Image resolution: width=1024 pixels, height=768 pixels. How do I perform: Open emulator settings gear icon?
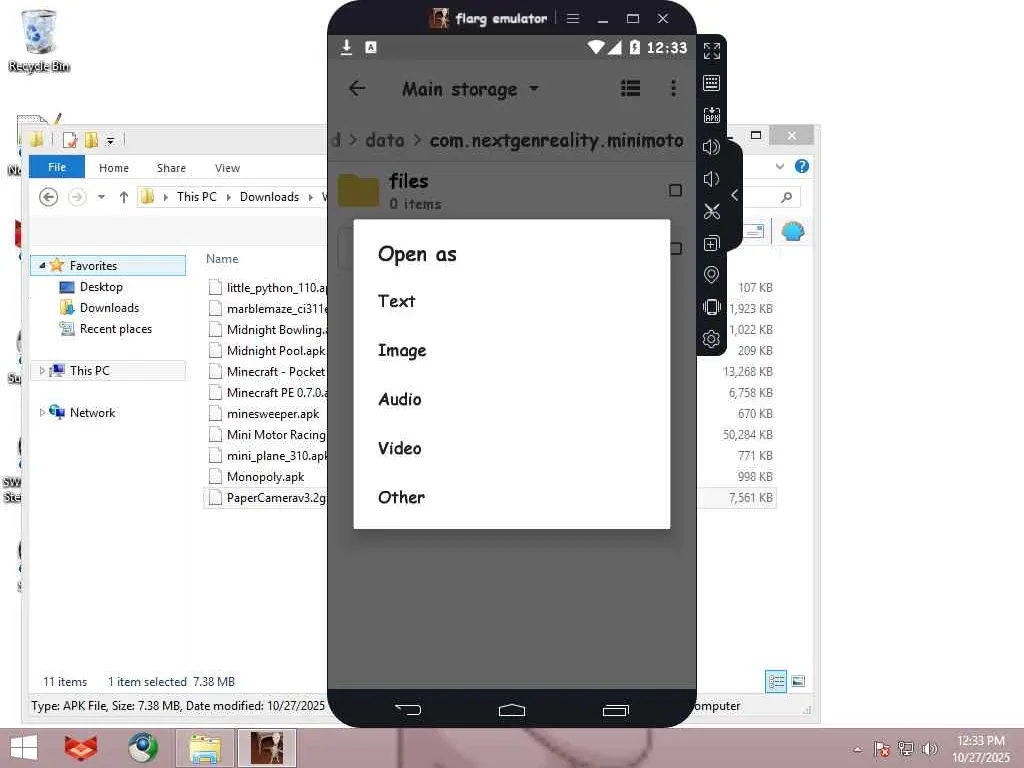(x=711, y=339)
